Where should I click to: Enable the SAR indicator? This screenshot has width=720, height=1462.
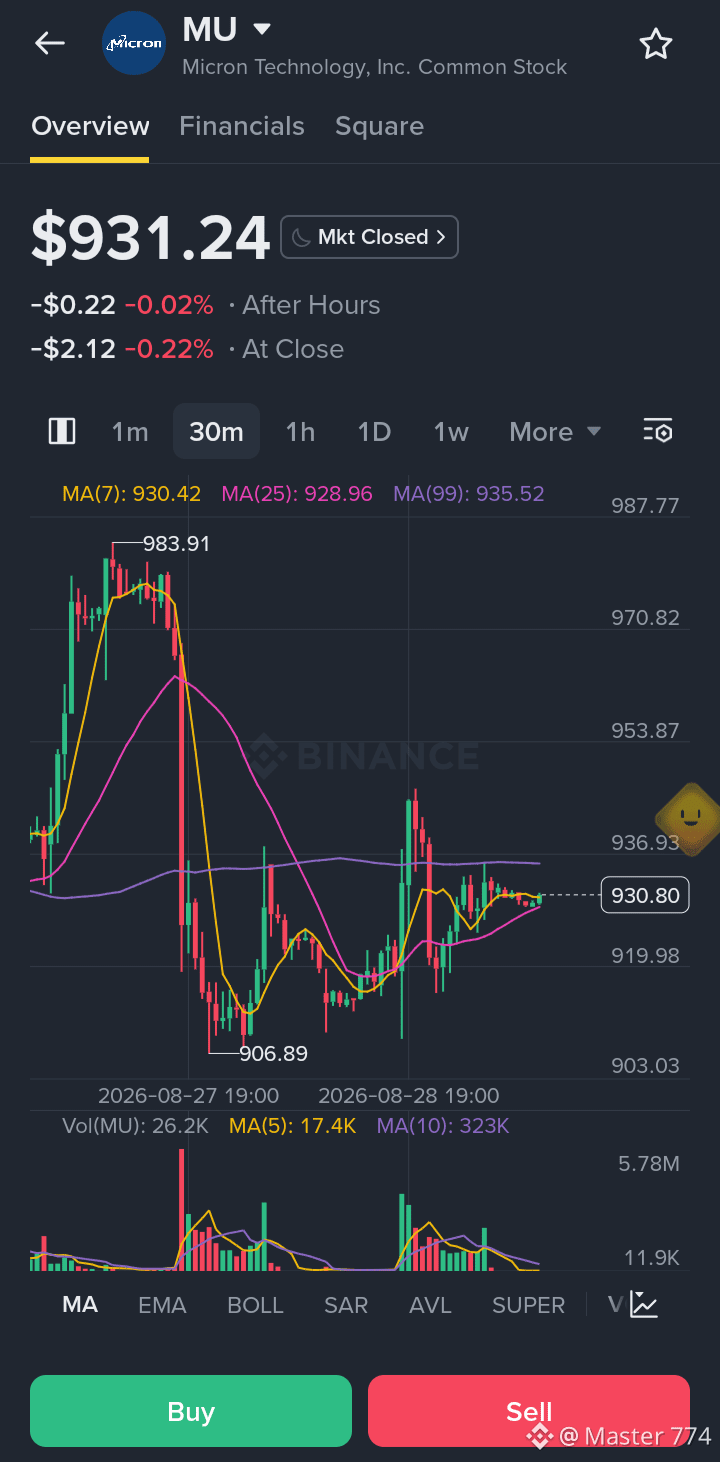pos(346,1304)
